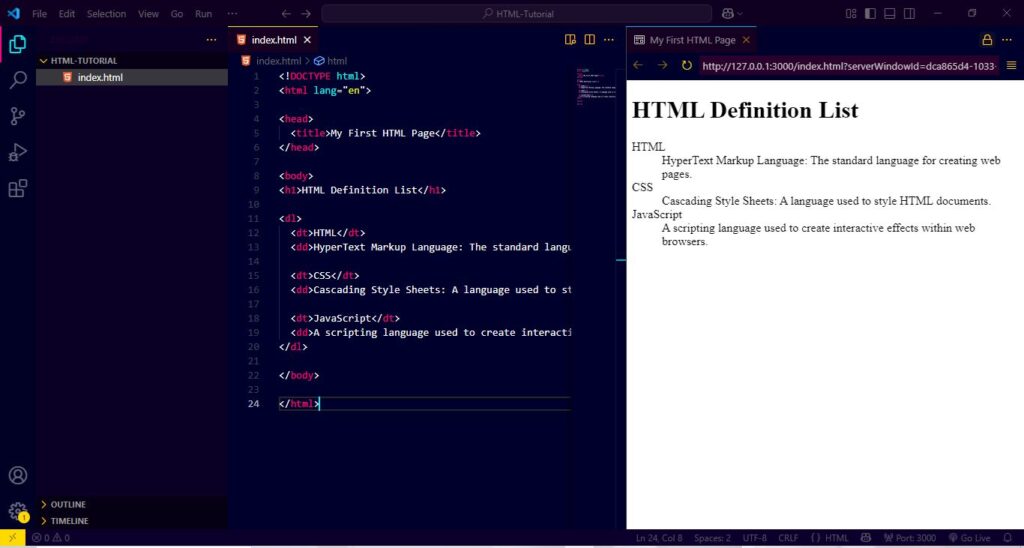Click Ln 24, Col 8 position indicator
This screenshot has height=548, width=1024.
click(x=659, y=538)
